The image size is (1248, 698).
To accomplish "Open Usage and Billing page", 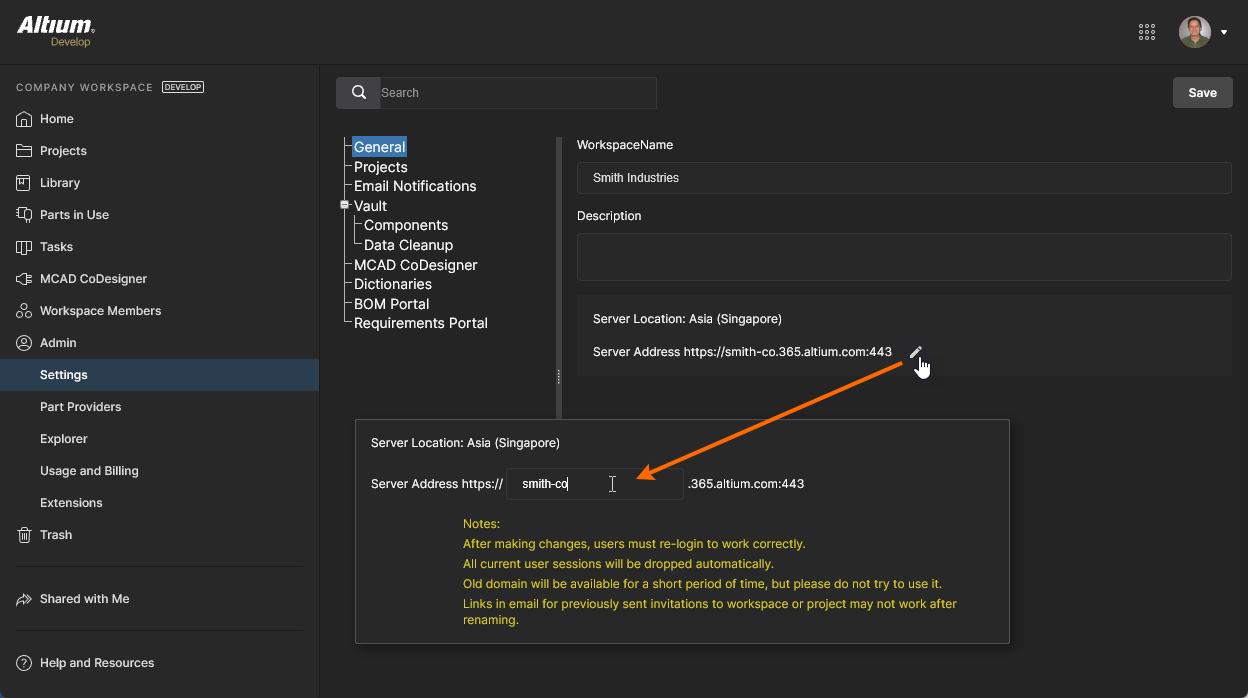I will [89, 471].
